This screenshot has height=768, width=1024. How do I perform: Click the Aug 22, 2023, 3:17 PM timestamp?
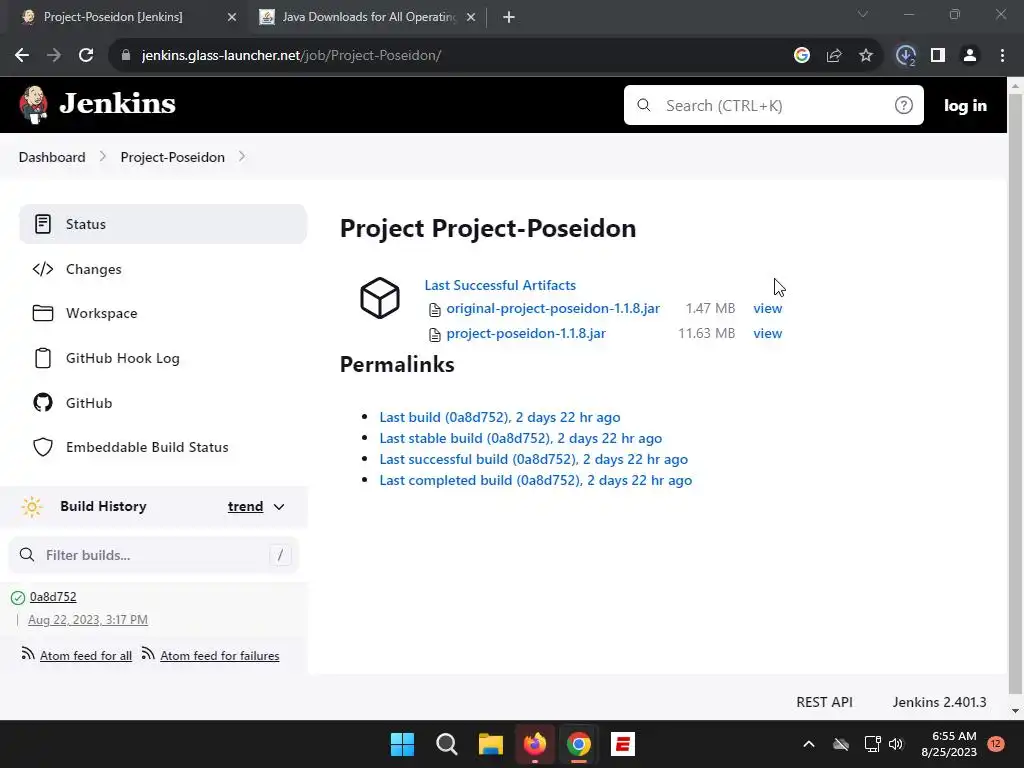coord(88,620)
